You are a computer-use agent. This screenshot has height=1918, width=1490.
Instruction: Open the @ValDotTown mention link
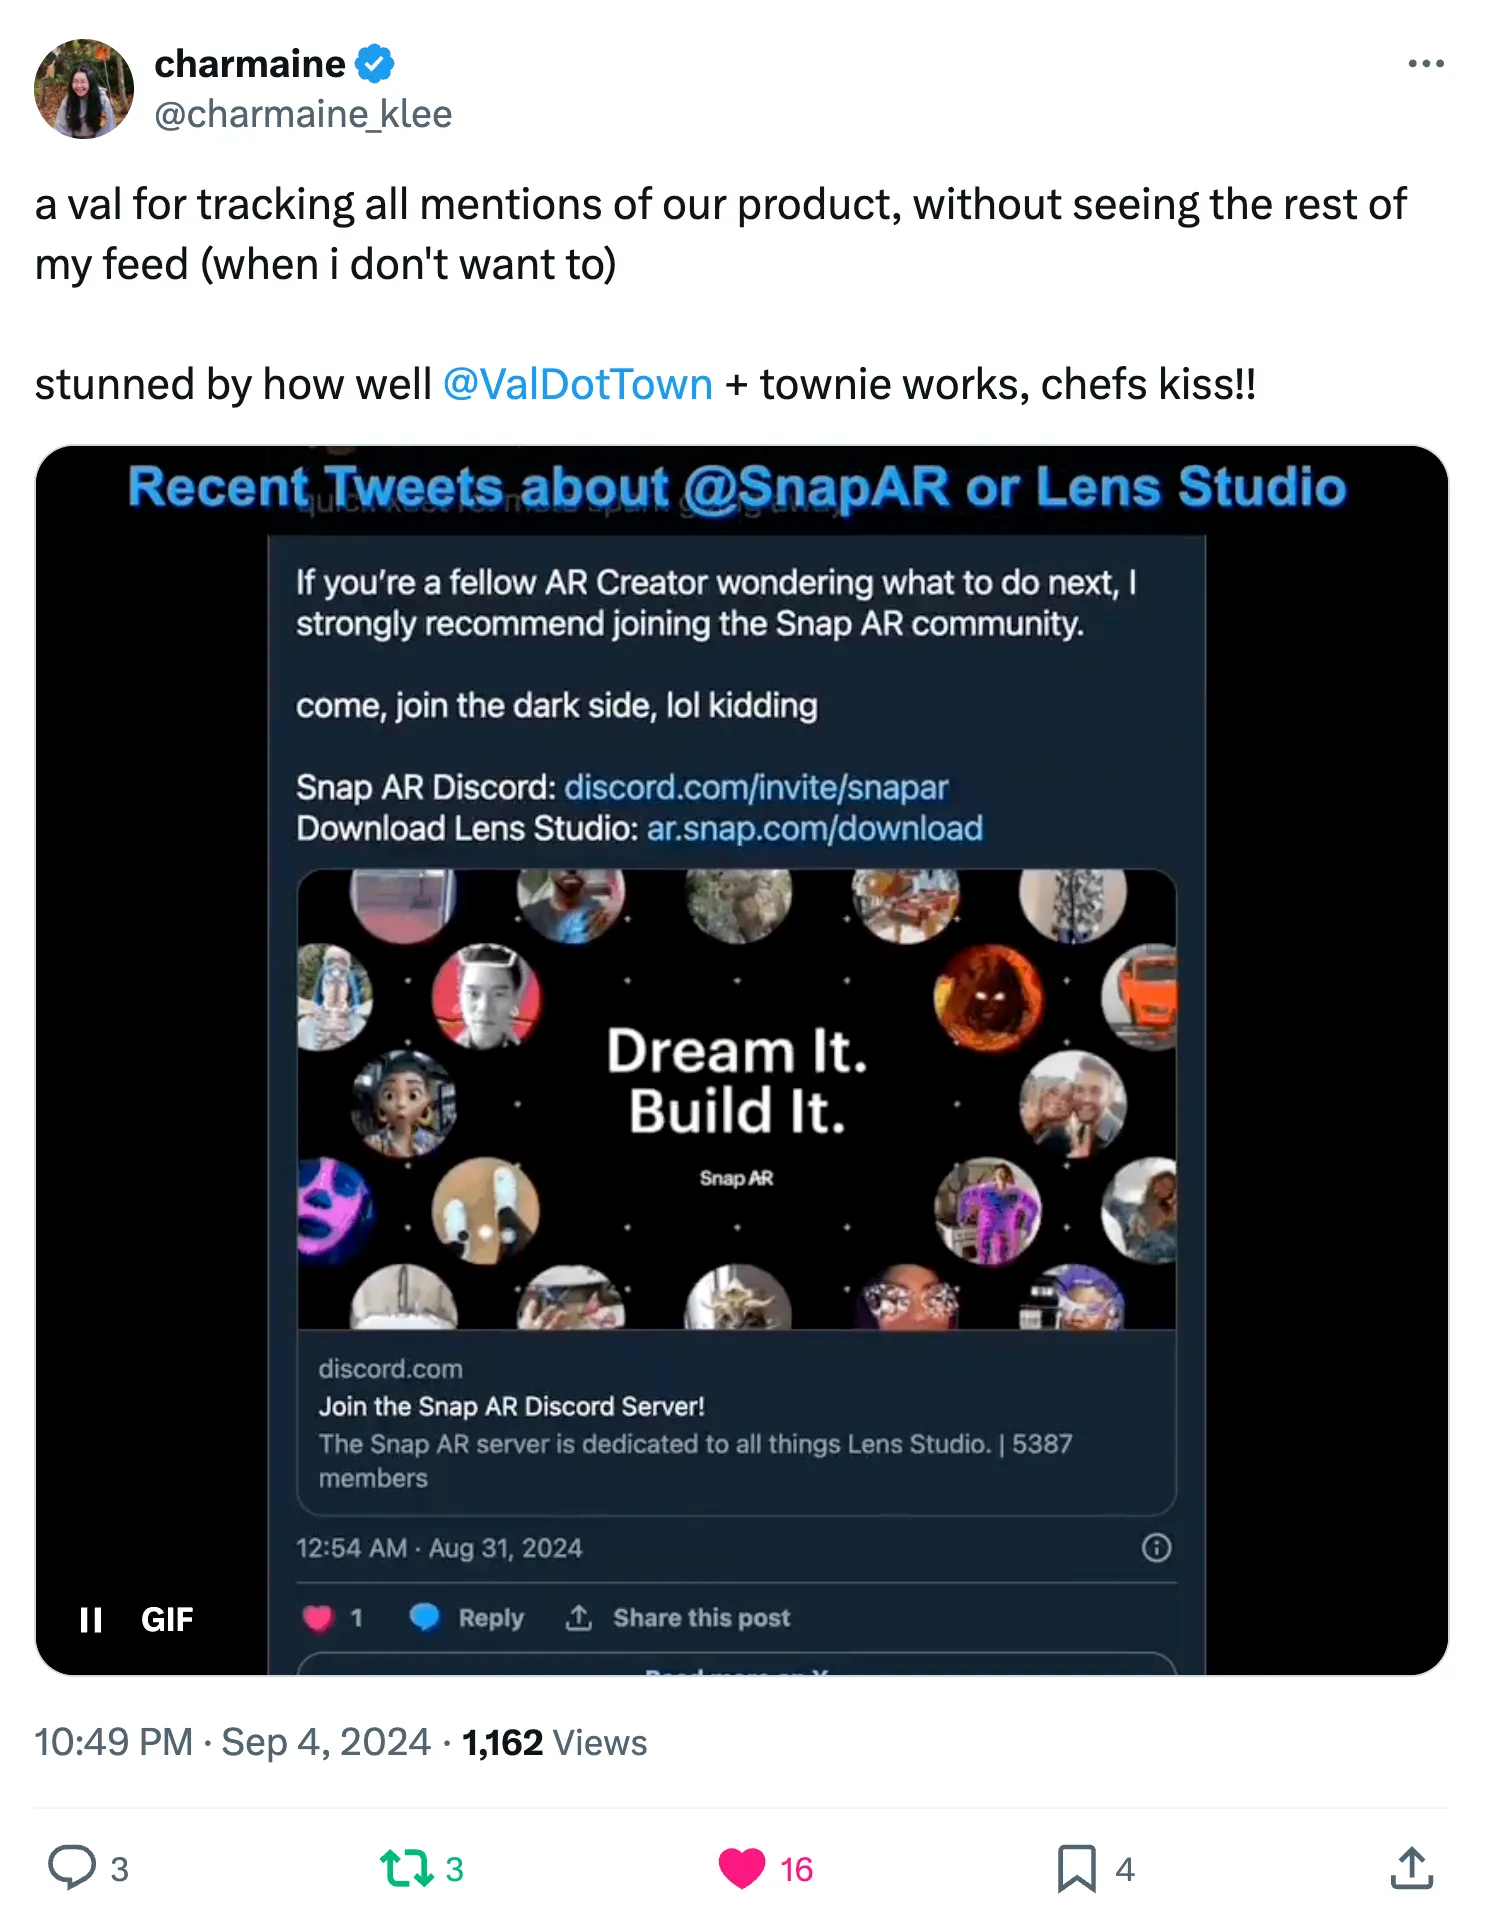577,384
